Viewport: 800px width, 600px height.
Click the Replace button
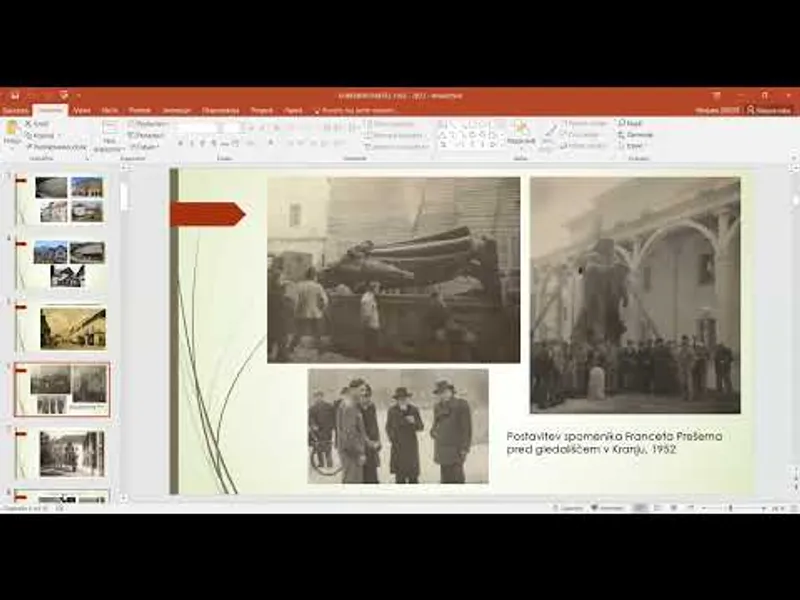pos(636,135)
